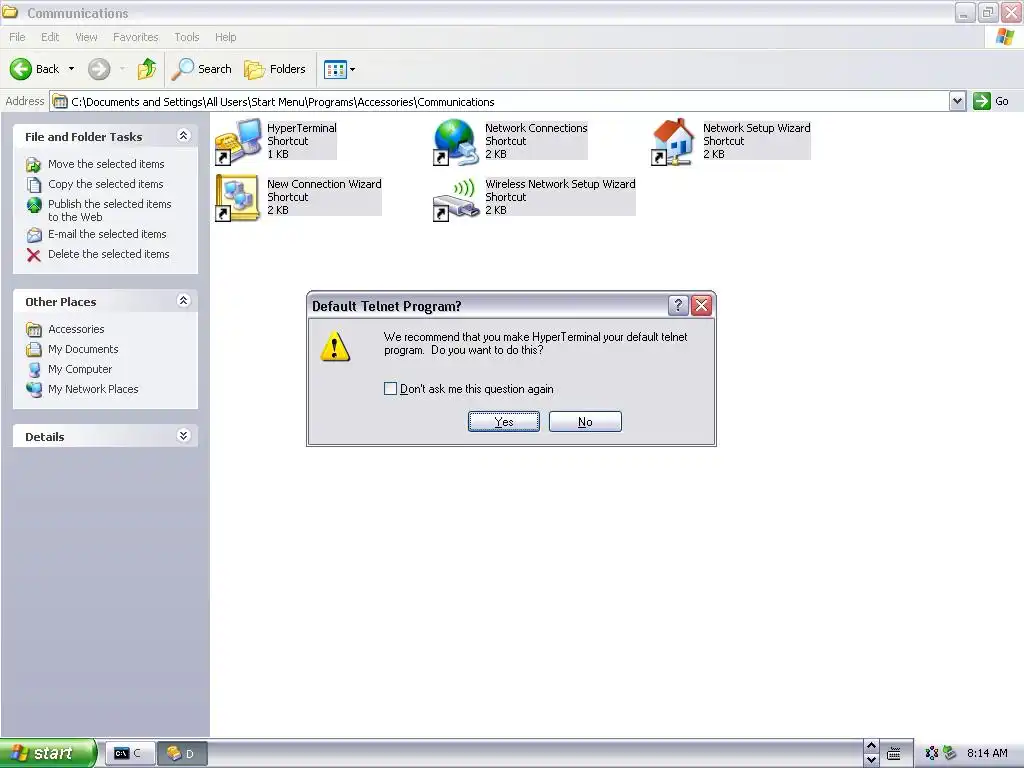Open the Search magnifier tool
Screen dimensions: 1024x768
point(202,69)
